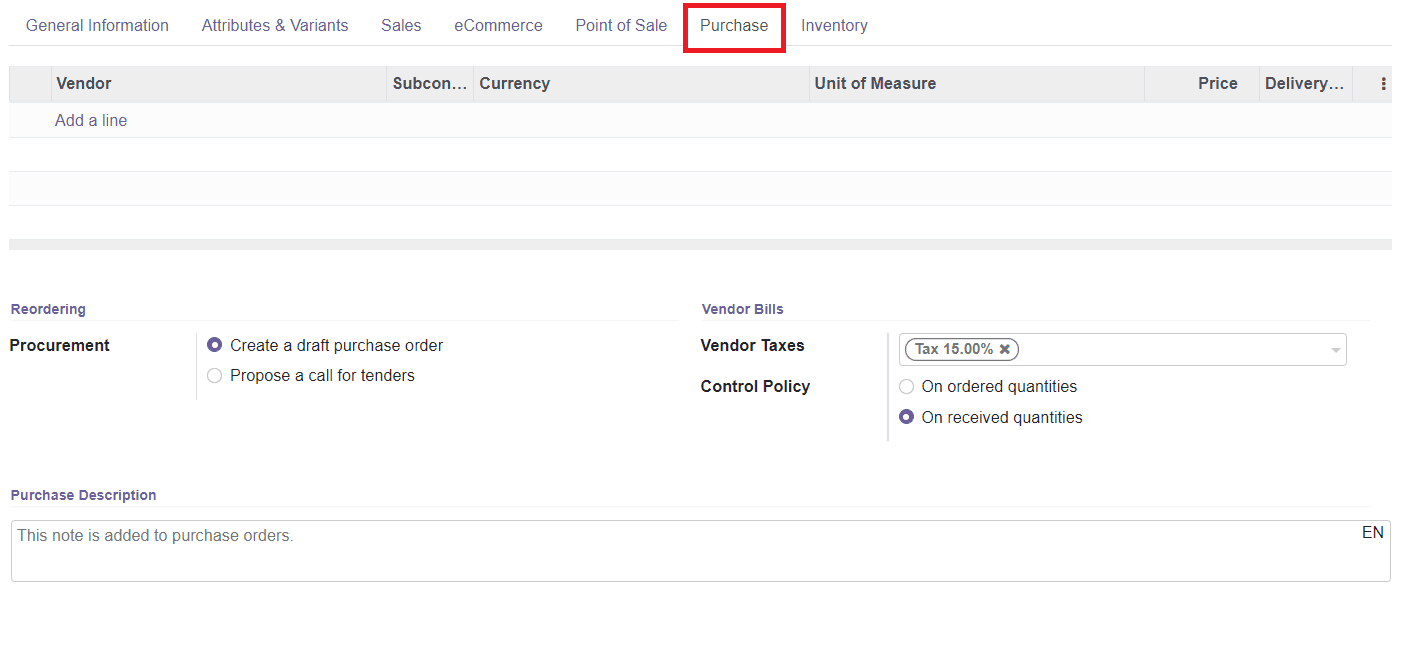This screenshot has width=1404, height=646.
Task: Click 'Add a line' to add a vendor
Action: click(x=90, y=120)
